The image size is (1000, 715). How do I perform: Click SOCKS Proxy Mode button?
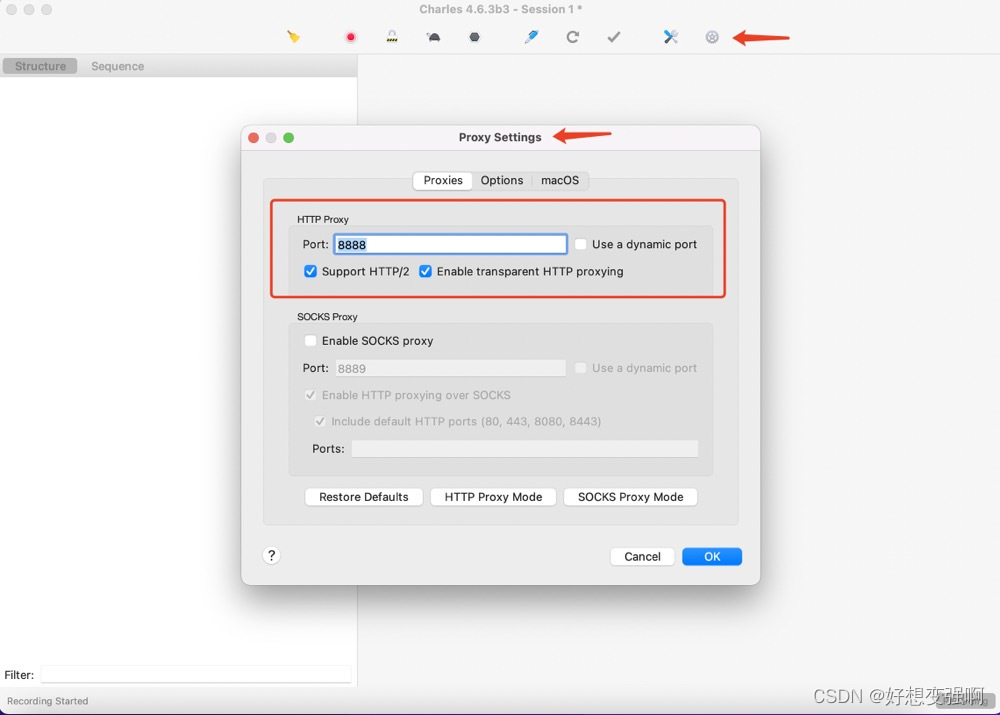[630, 497]
